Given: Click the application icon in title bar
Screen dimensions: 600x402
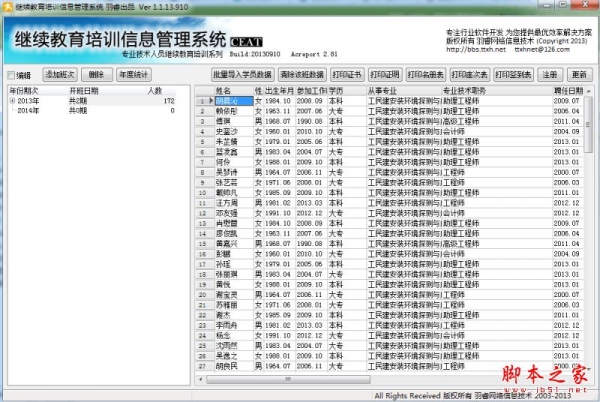Looking at the screenshot, I should (8, 7).
